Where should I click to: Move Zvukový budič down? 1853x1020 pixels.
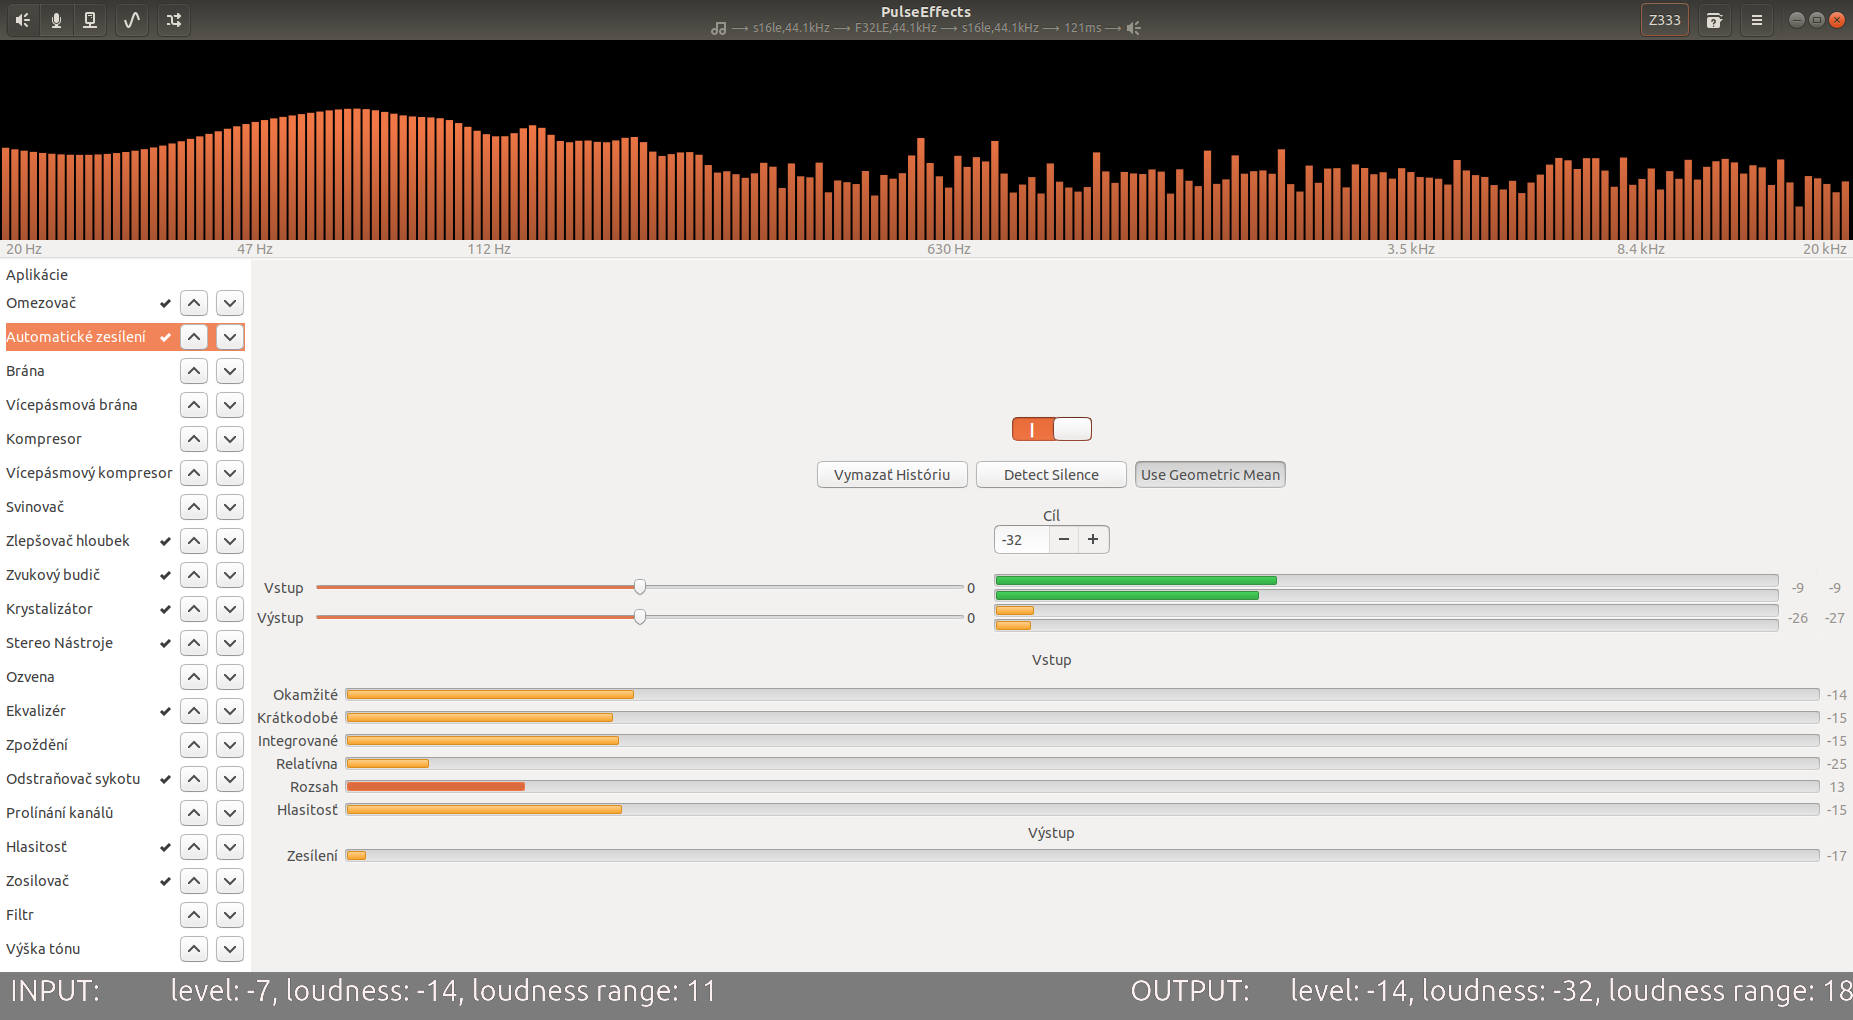click(230, 575)
